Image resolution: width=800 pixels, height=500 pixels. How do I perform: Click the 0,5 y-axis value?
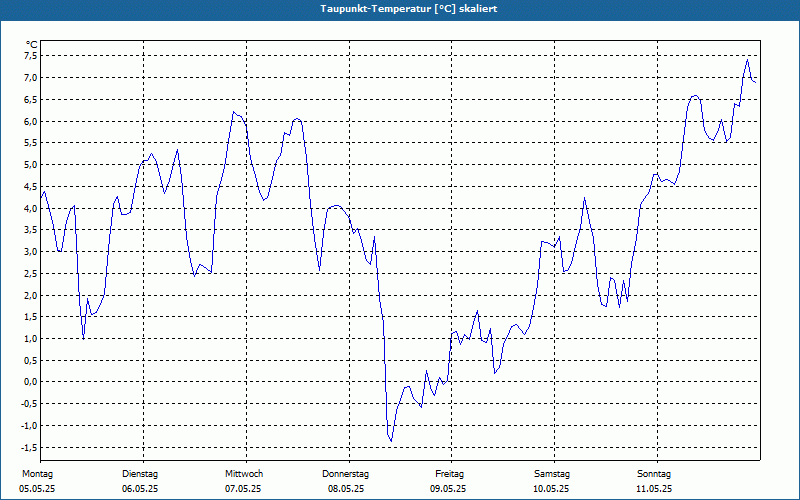click(x=31, y=361)
